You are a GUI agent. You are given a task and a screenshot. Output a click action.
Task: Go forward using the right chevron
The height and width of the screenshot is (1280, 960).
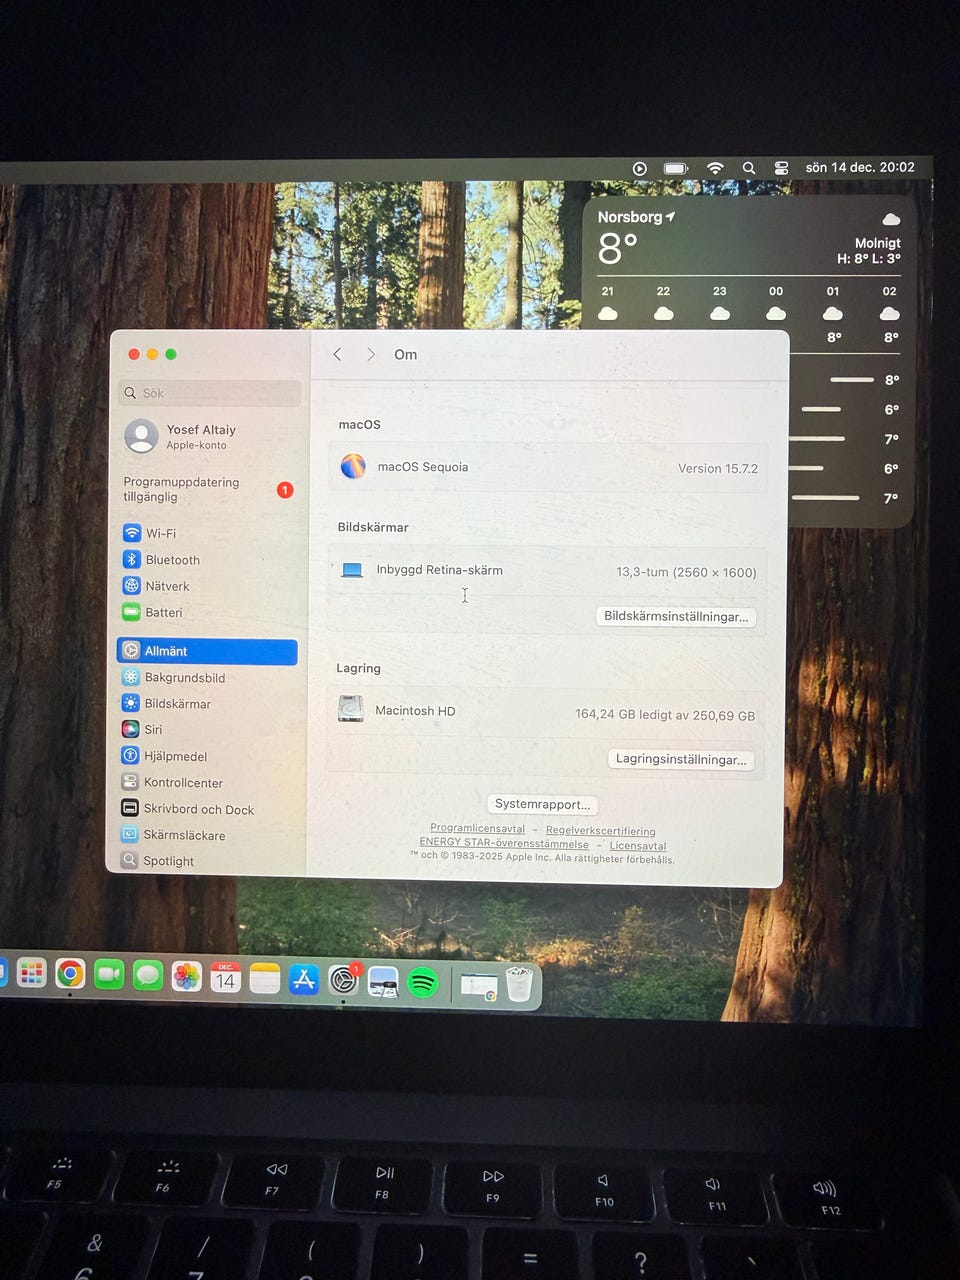[x=371, y=354]
